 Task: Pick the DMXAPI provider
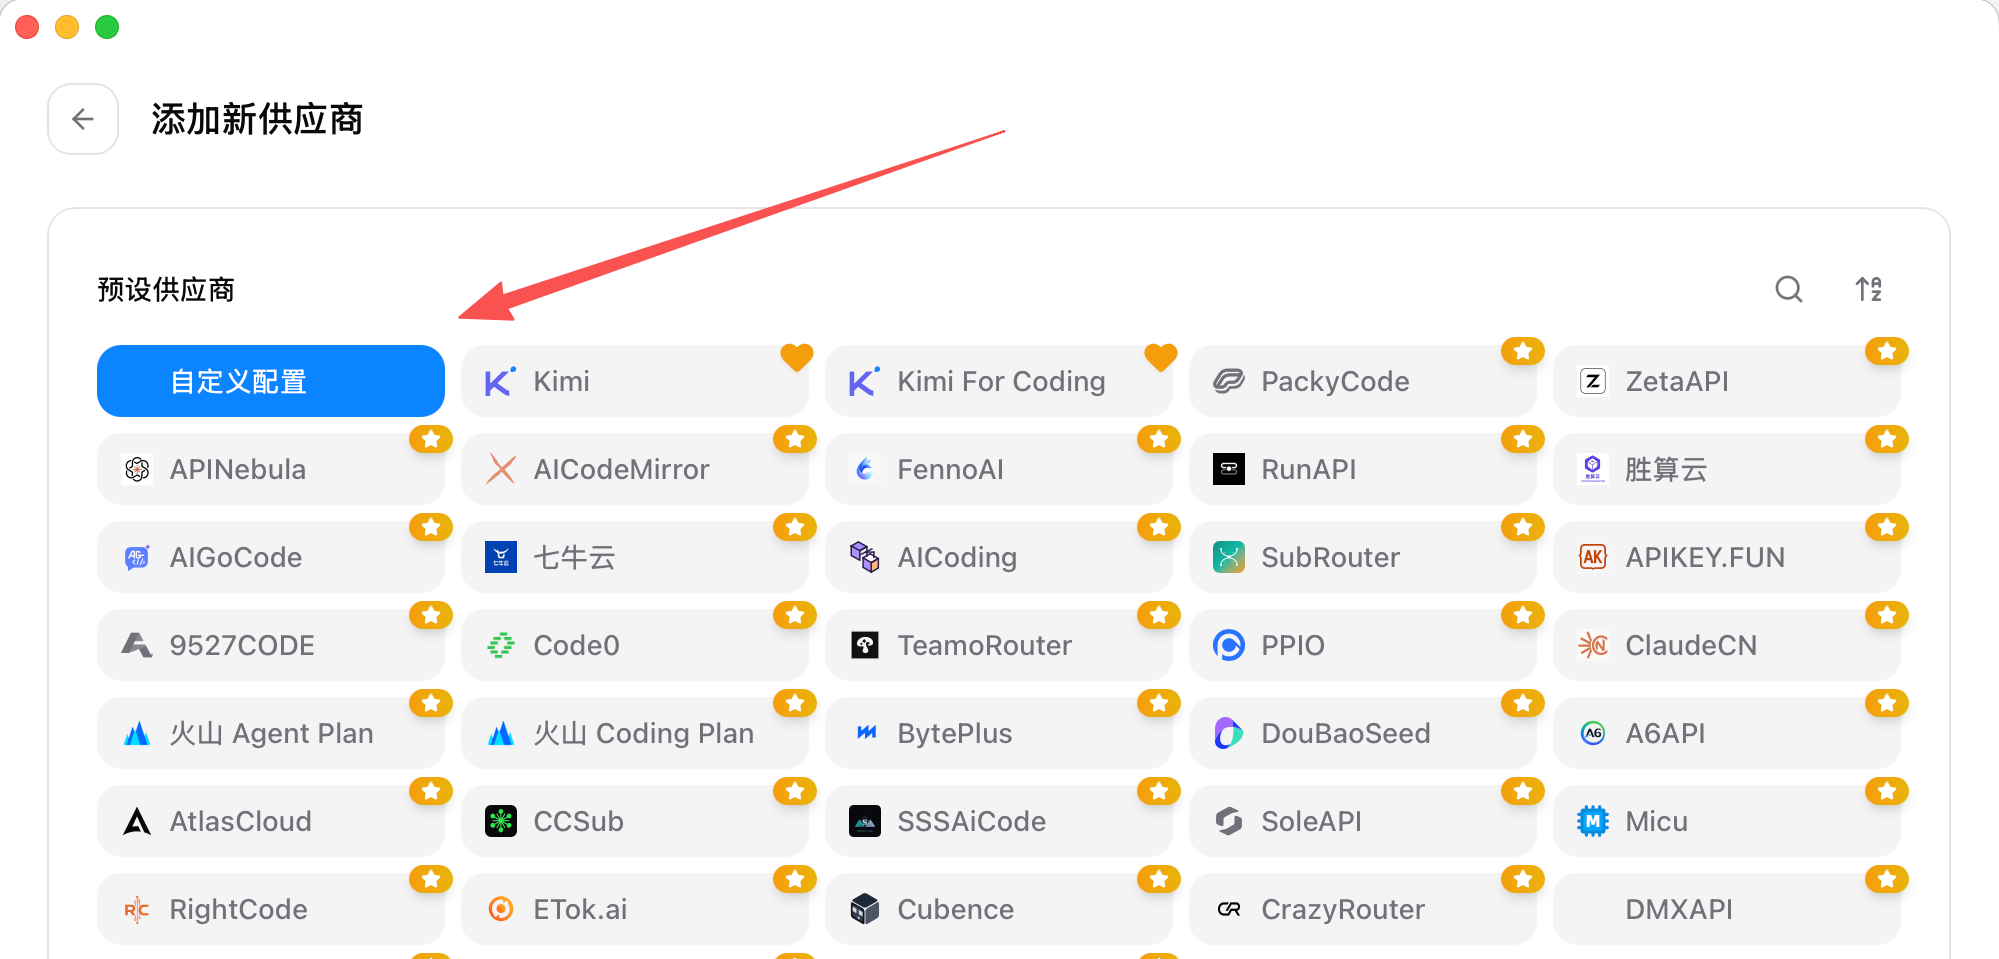pyautogui.click(x=1727, y=909)
